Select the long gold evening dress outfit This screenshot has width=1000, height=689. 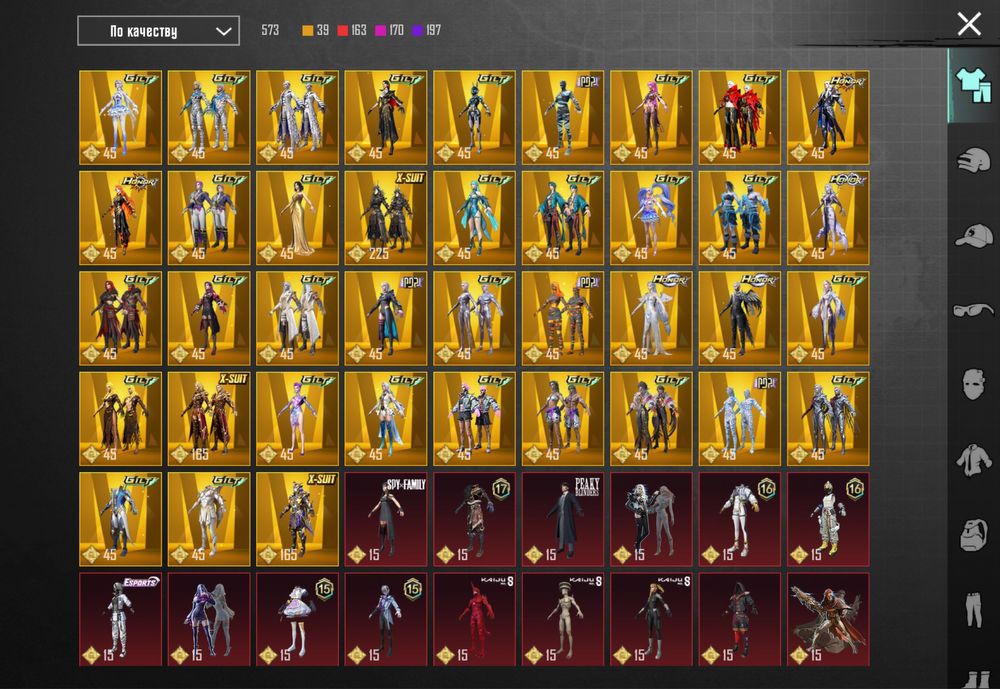pos(297,218)
